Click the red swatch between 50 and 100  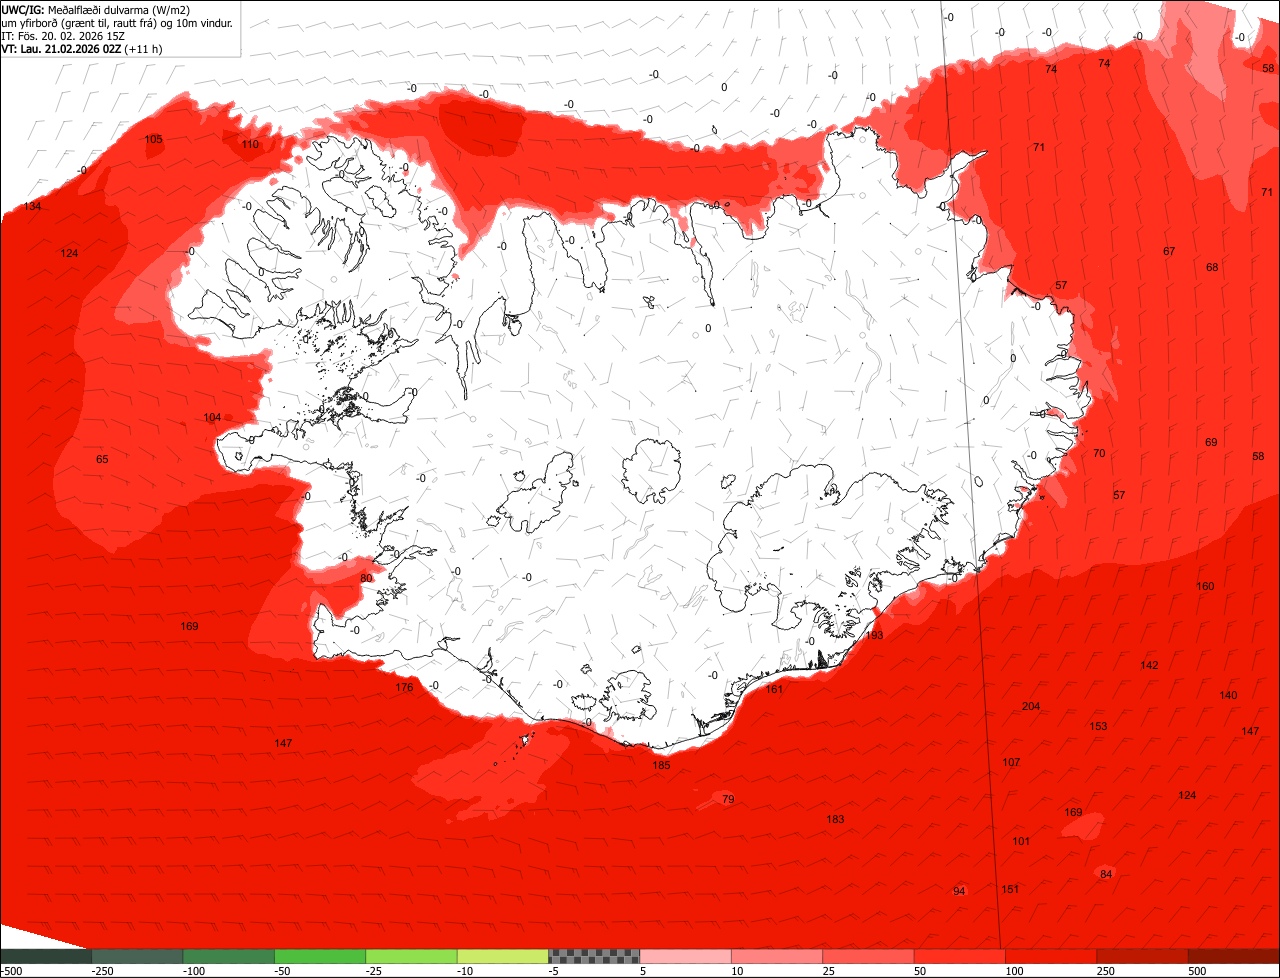coord(960,956)
